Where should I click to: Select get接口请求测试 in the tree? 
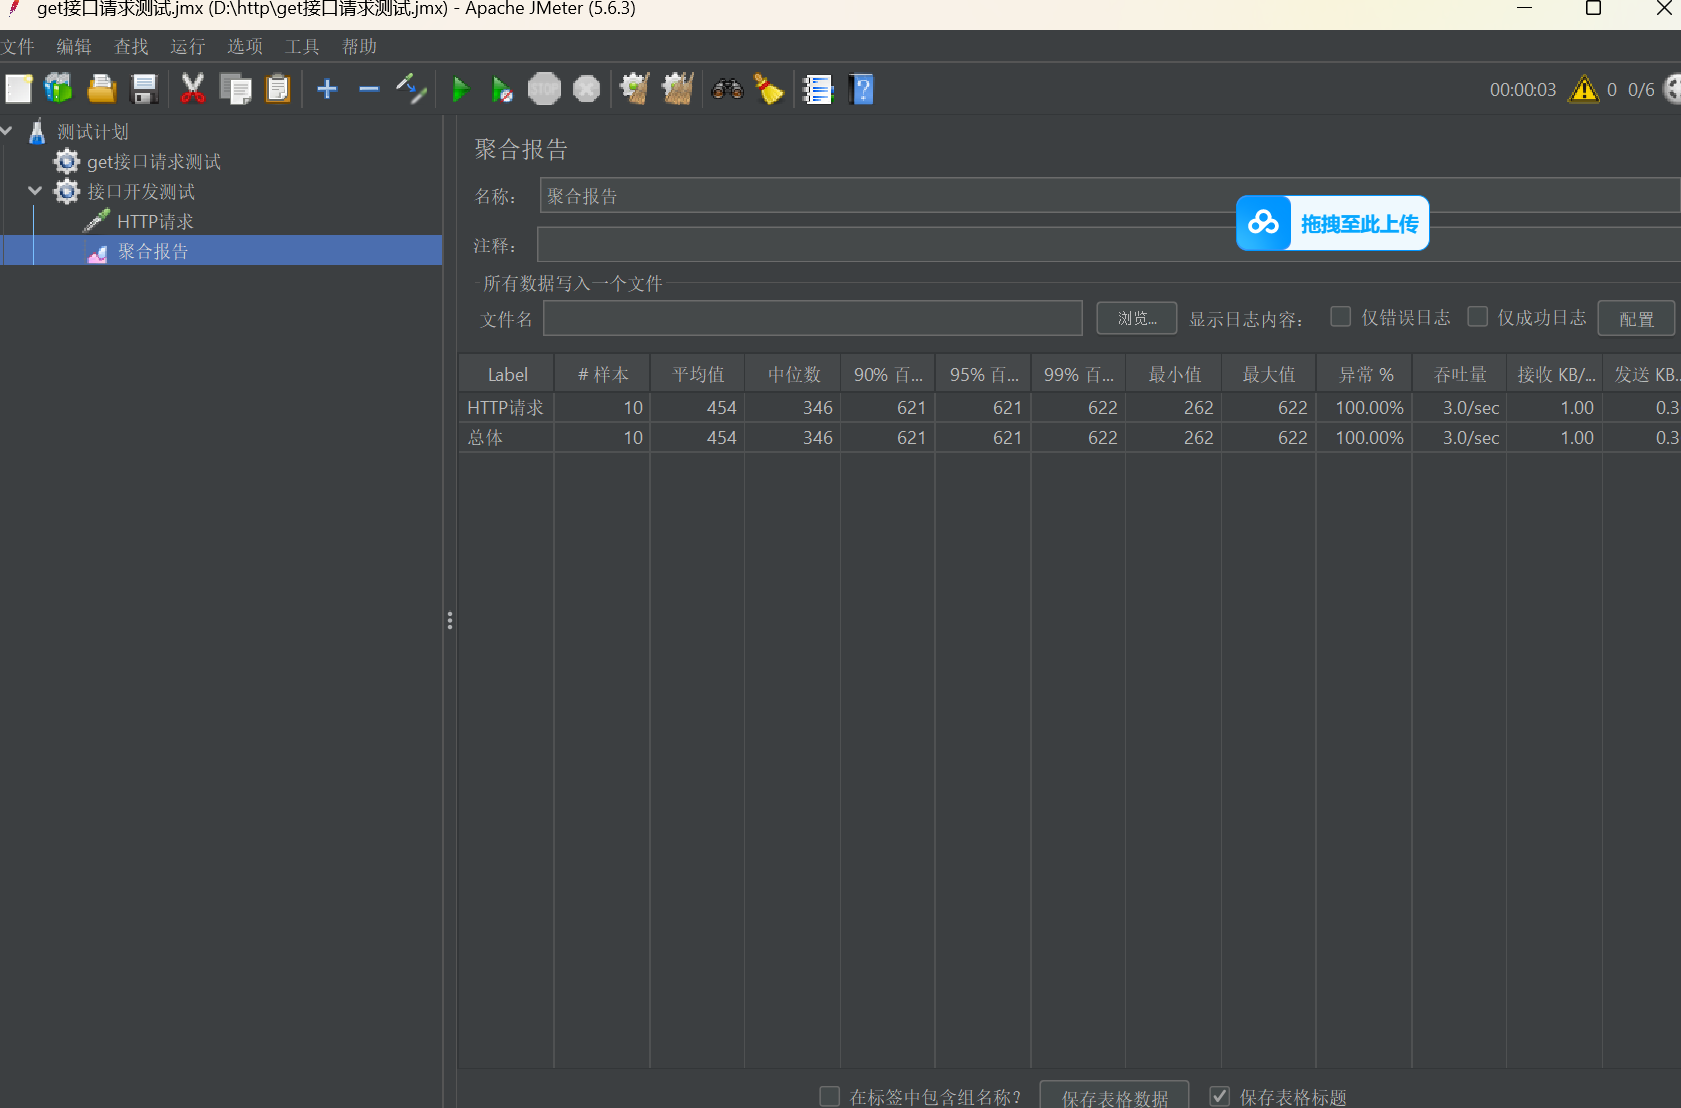click(154, 162)
